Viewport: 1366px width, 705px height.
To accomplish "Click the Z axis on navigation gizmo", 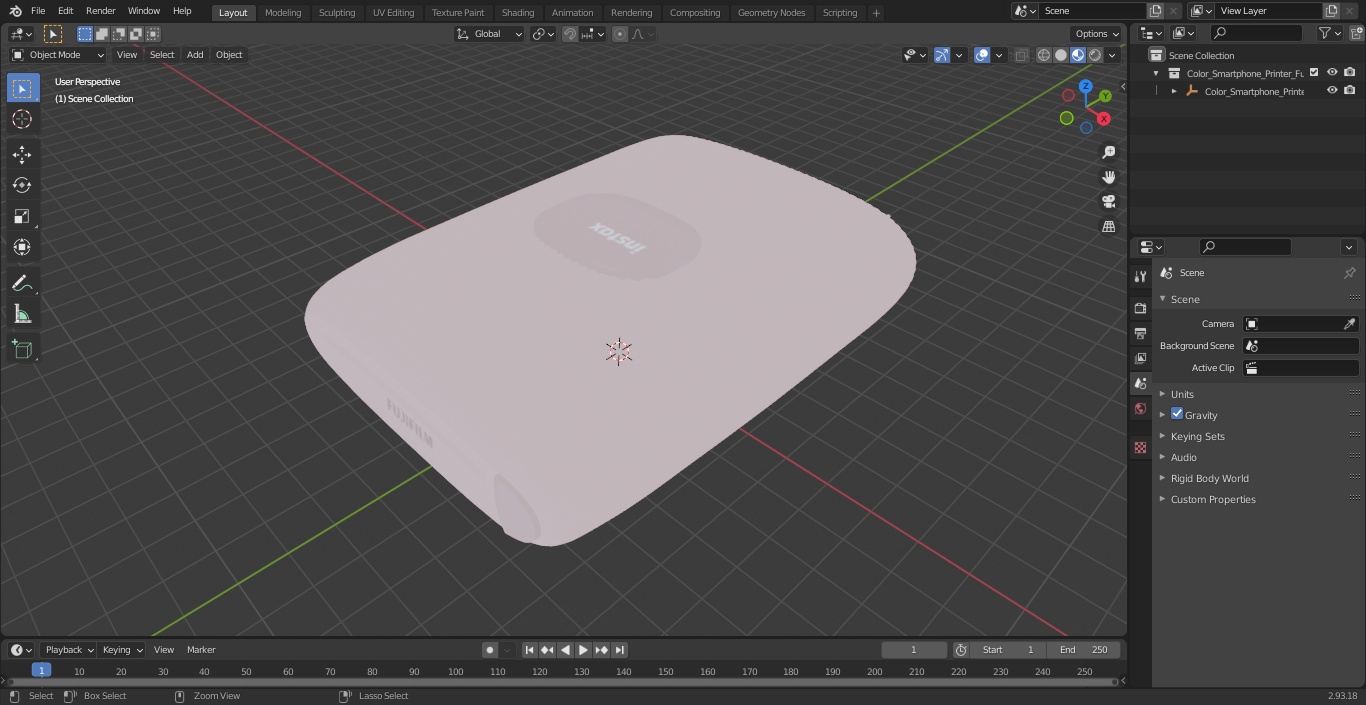I will tap(1086, 87).
